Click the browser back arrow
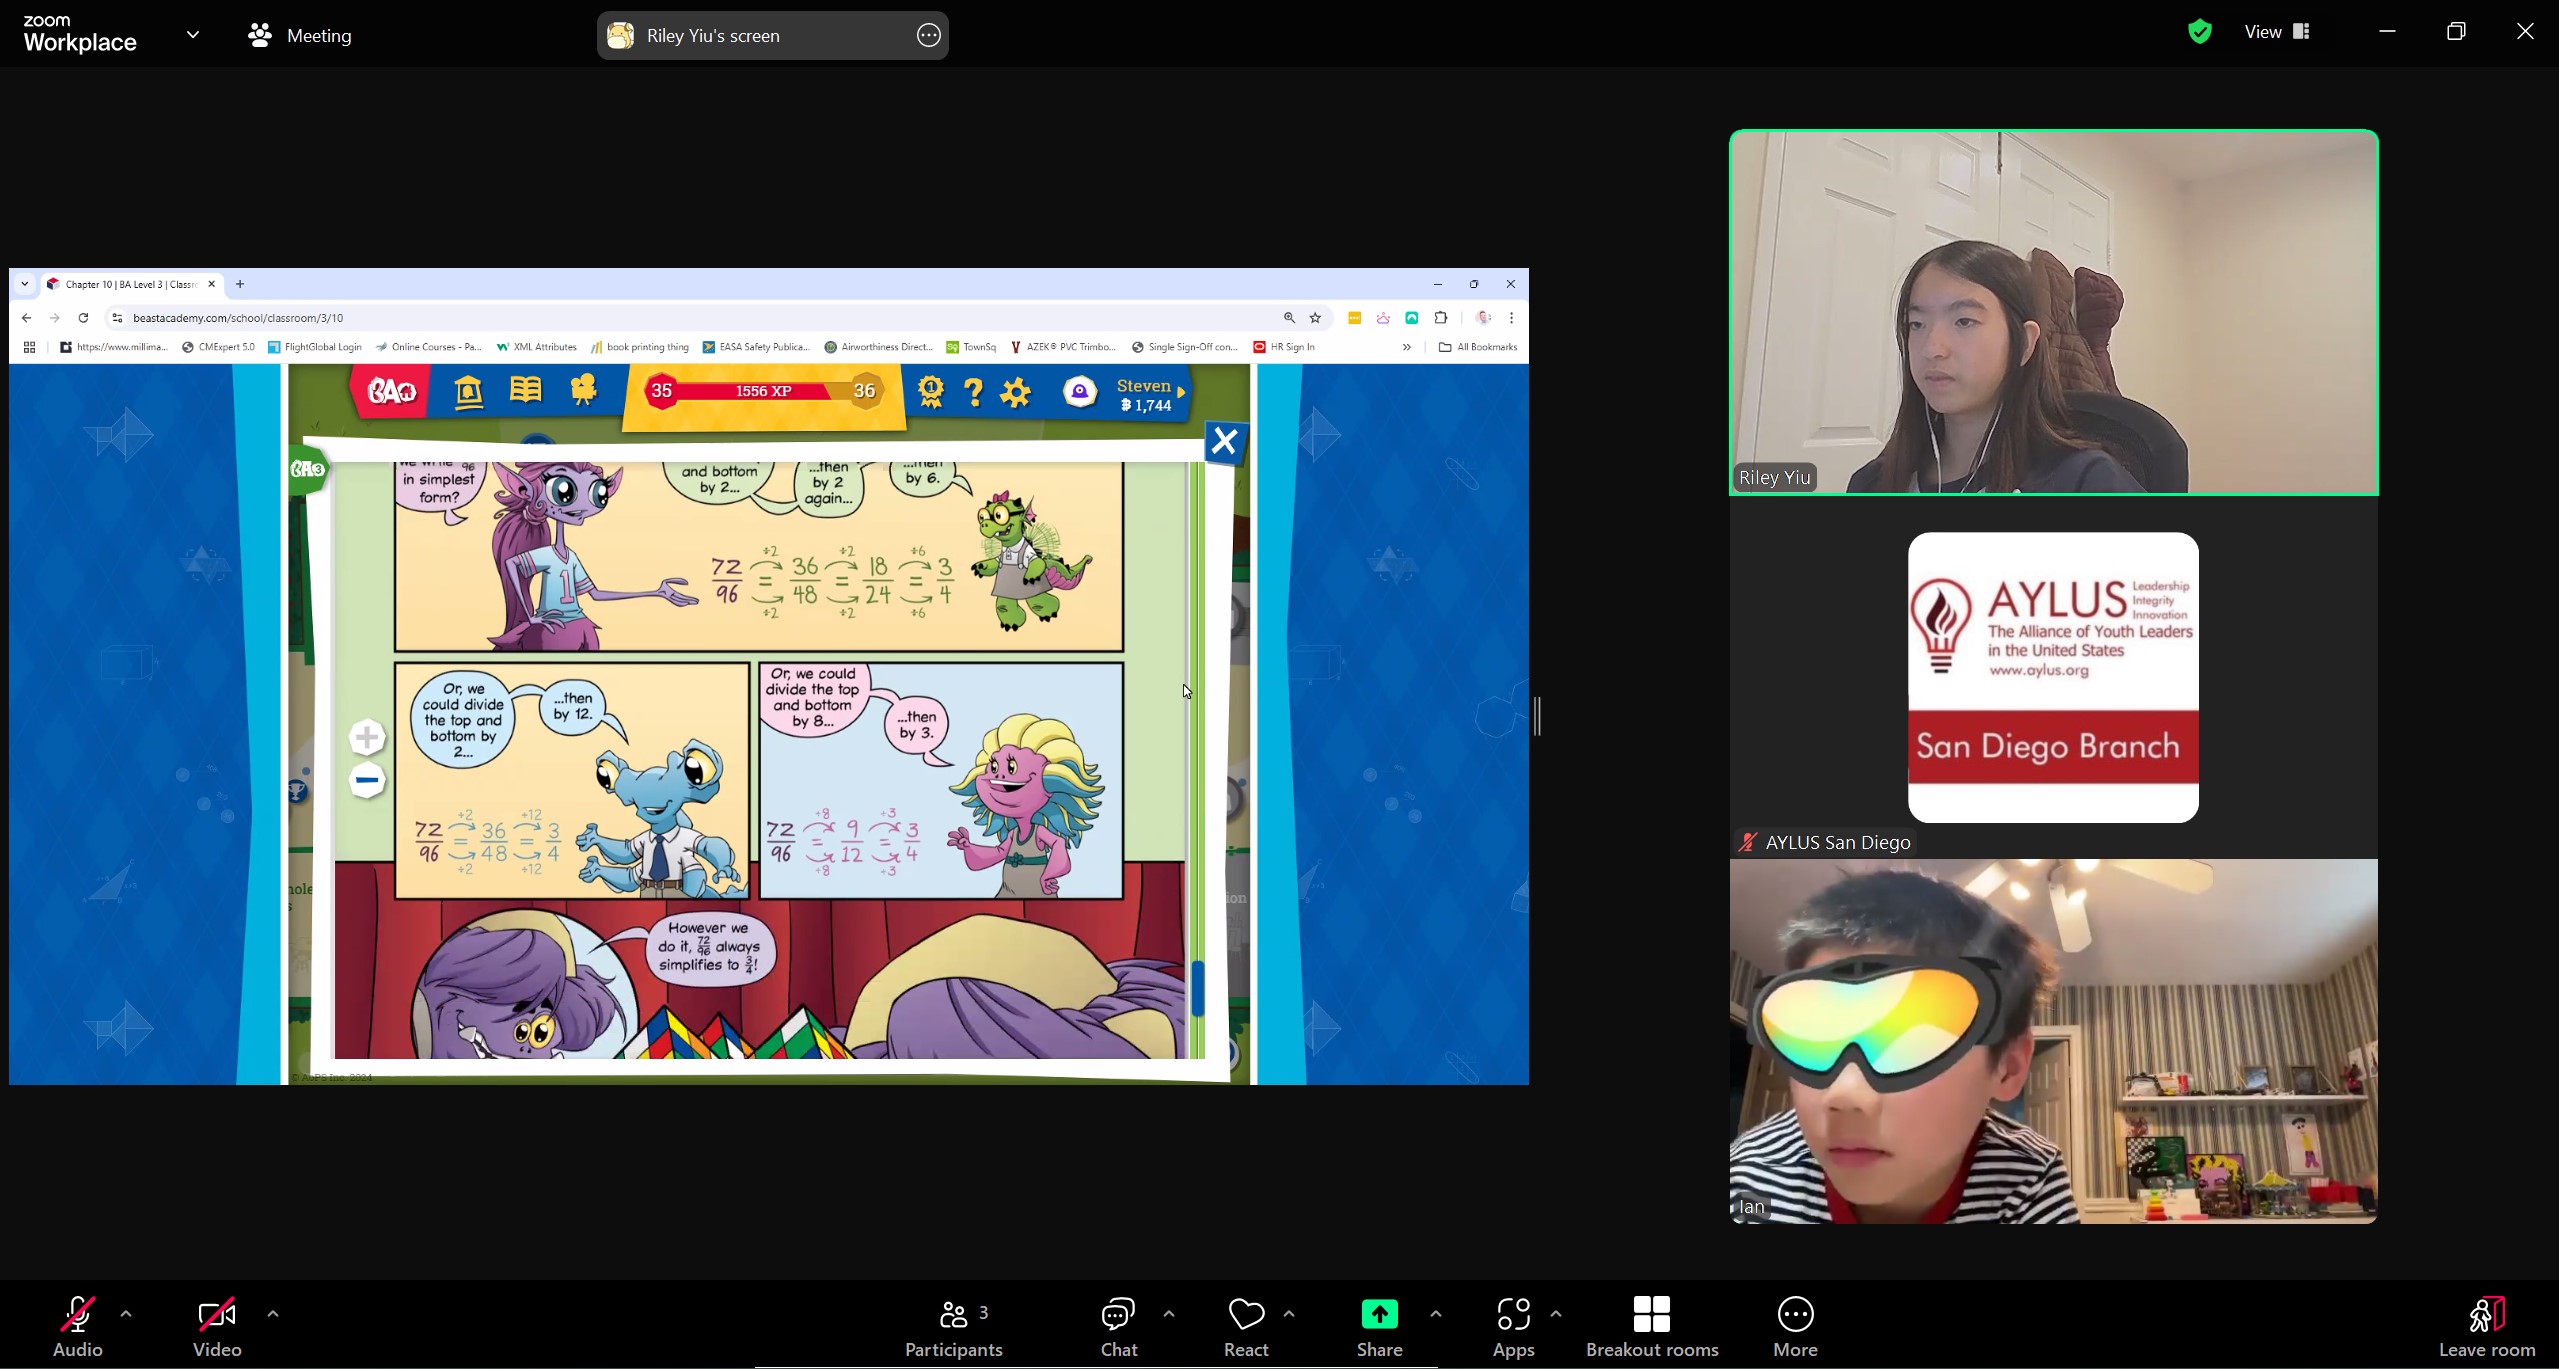The height and width of the screenshot is (1369, 2559). (27, 318)
